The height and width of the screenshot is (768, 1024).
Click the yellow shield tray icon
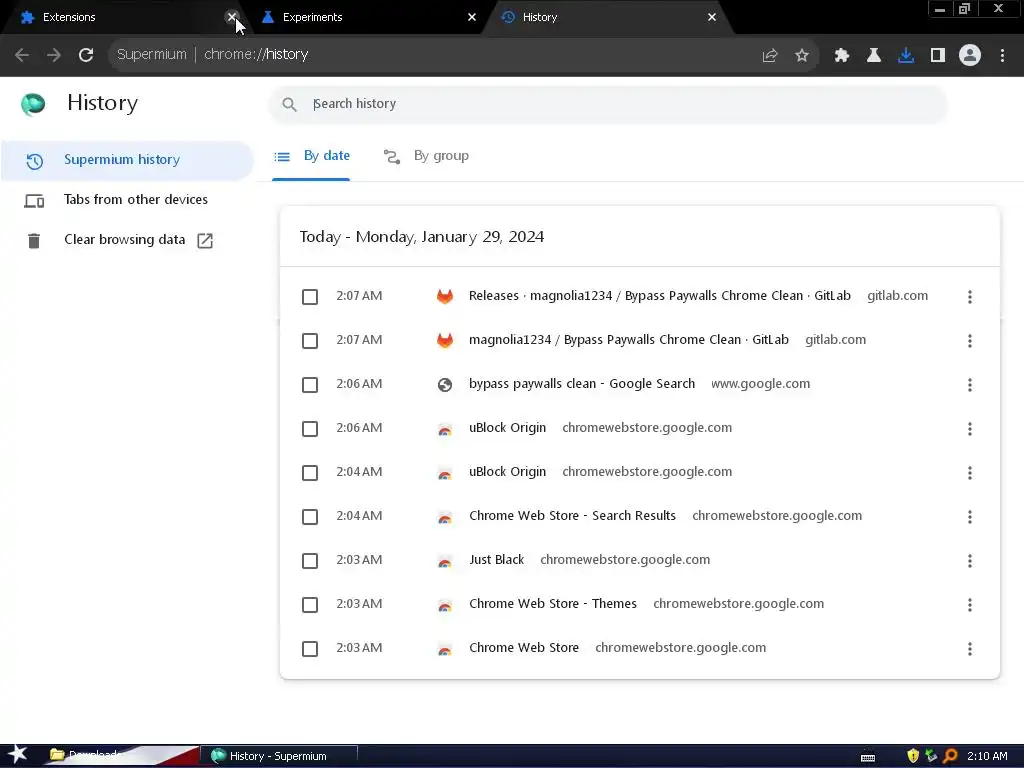click(x=913, y=756)
